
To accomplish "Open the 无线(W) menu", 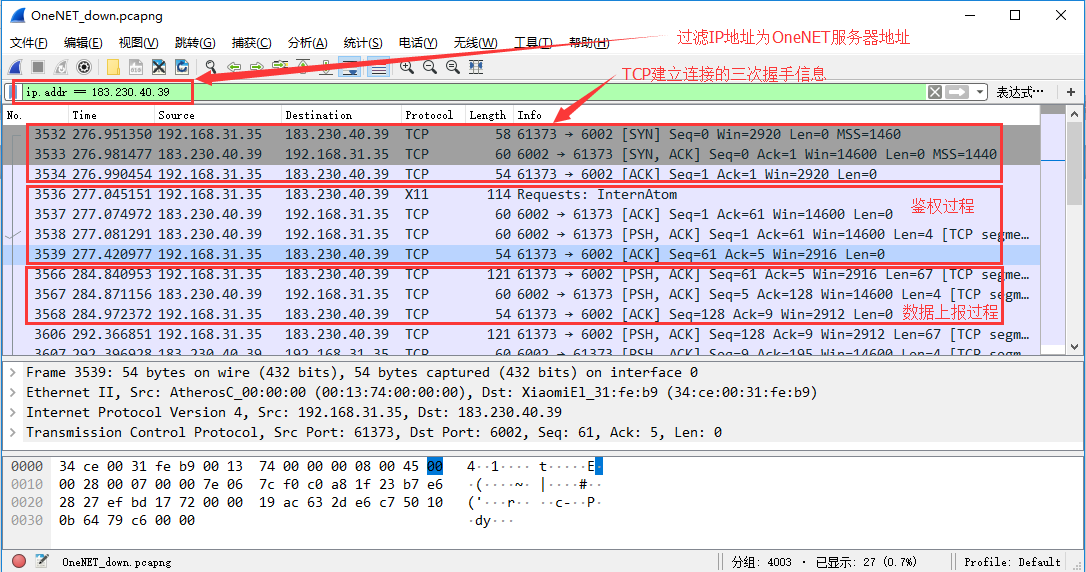I will (475, 43).
